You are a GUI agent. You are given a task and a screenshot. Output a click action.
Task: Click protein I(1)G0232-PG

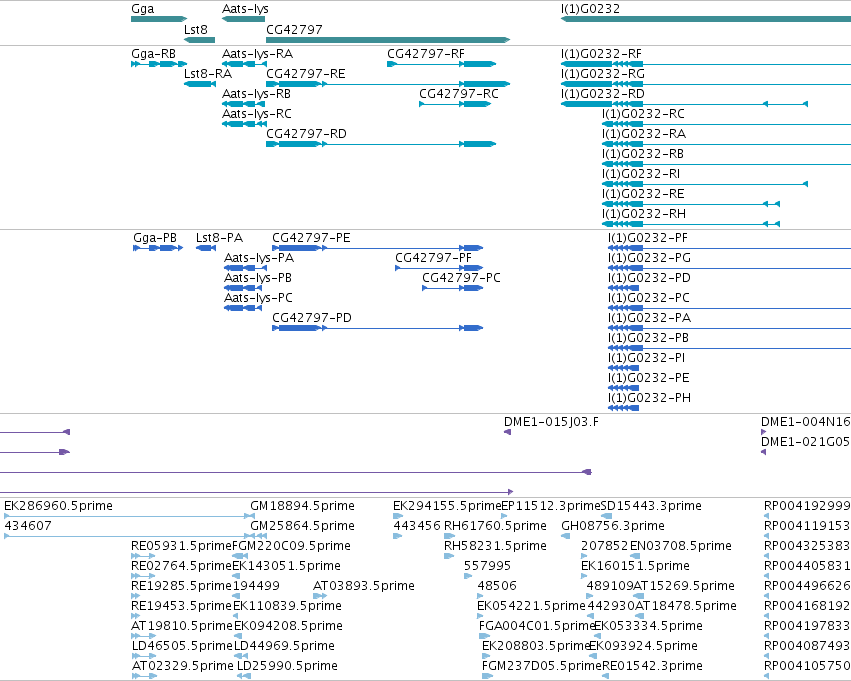649,258
